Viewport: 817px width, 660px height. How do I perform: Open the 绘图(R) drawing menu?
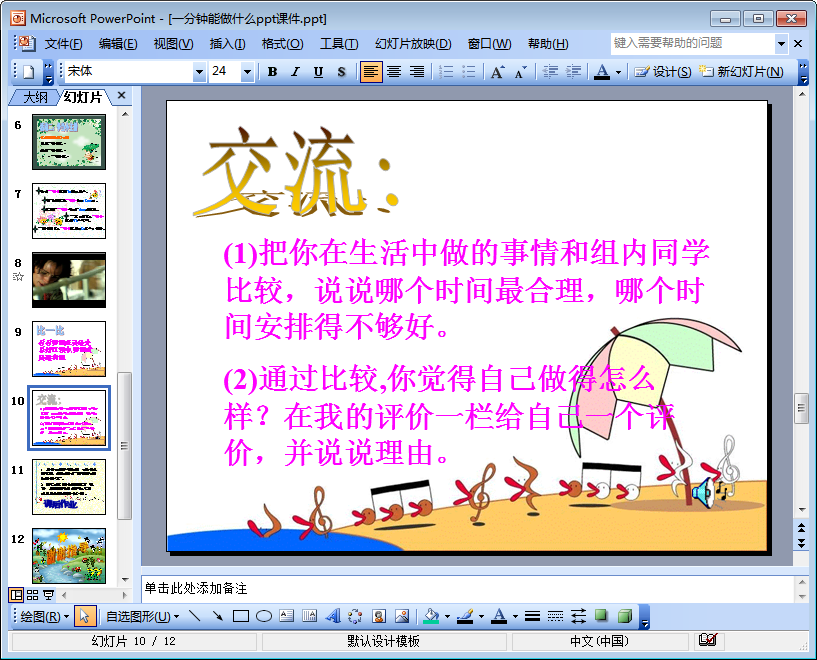pyautogui.click(x=44, y=617)
